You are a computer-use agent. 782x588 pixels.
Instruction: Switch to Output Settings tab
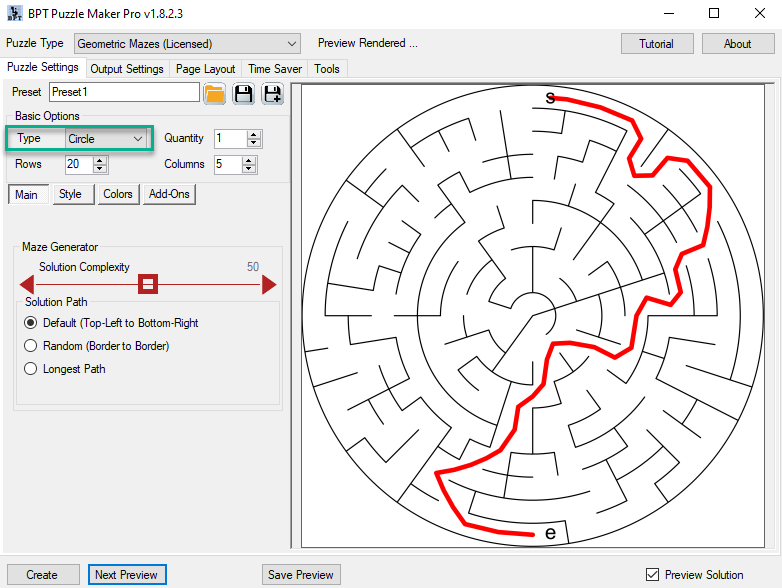click(x=127, y=69)
